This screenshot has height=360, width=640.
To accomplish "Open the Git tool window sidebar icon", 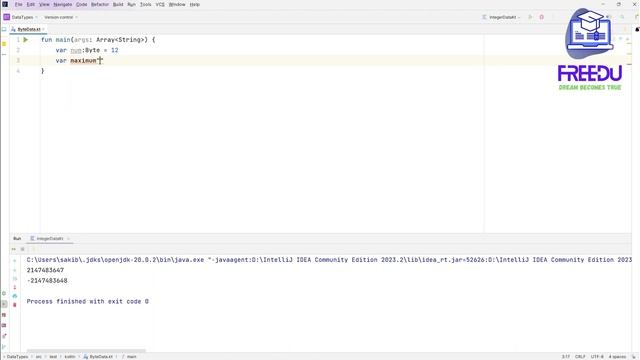I will point(4,347).
